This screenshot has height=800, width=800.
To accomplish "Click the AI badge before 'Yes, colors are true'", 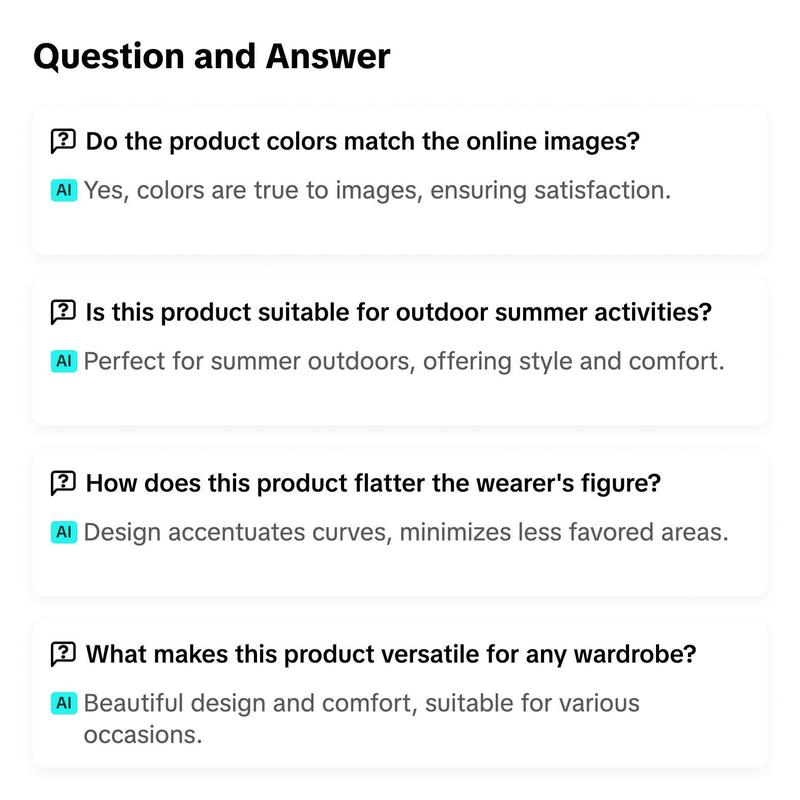I will pyautogui.click(x=64, y=190).
